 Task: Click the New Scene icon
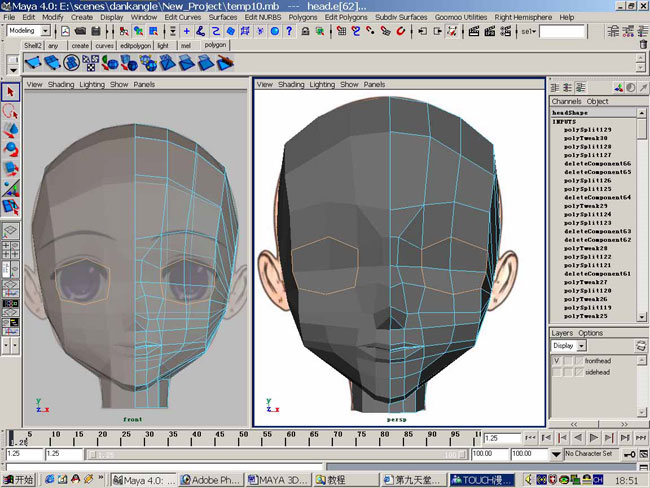click(x=65, y=31)
